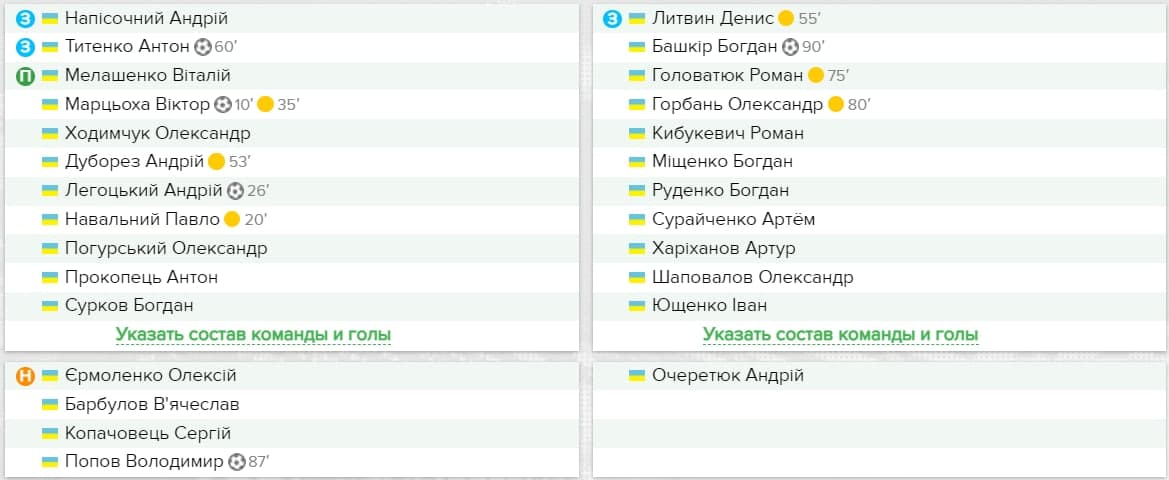This screenshot has width=1169, height=480.
Task: Click the green П badge by Мелашенко Віталій
Action: pyautogui.click(x=25, y=76)
